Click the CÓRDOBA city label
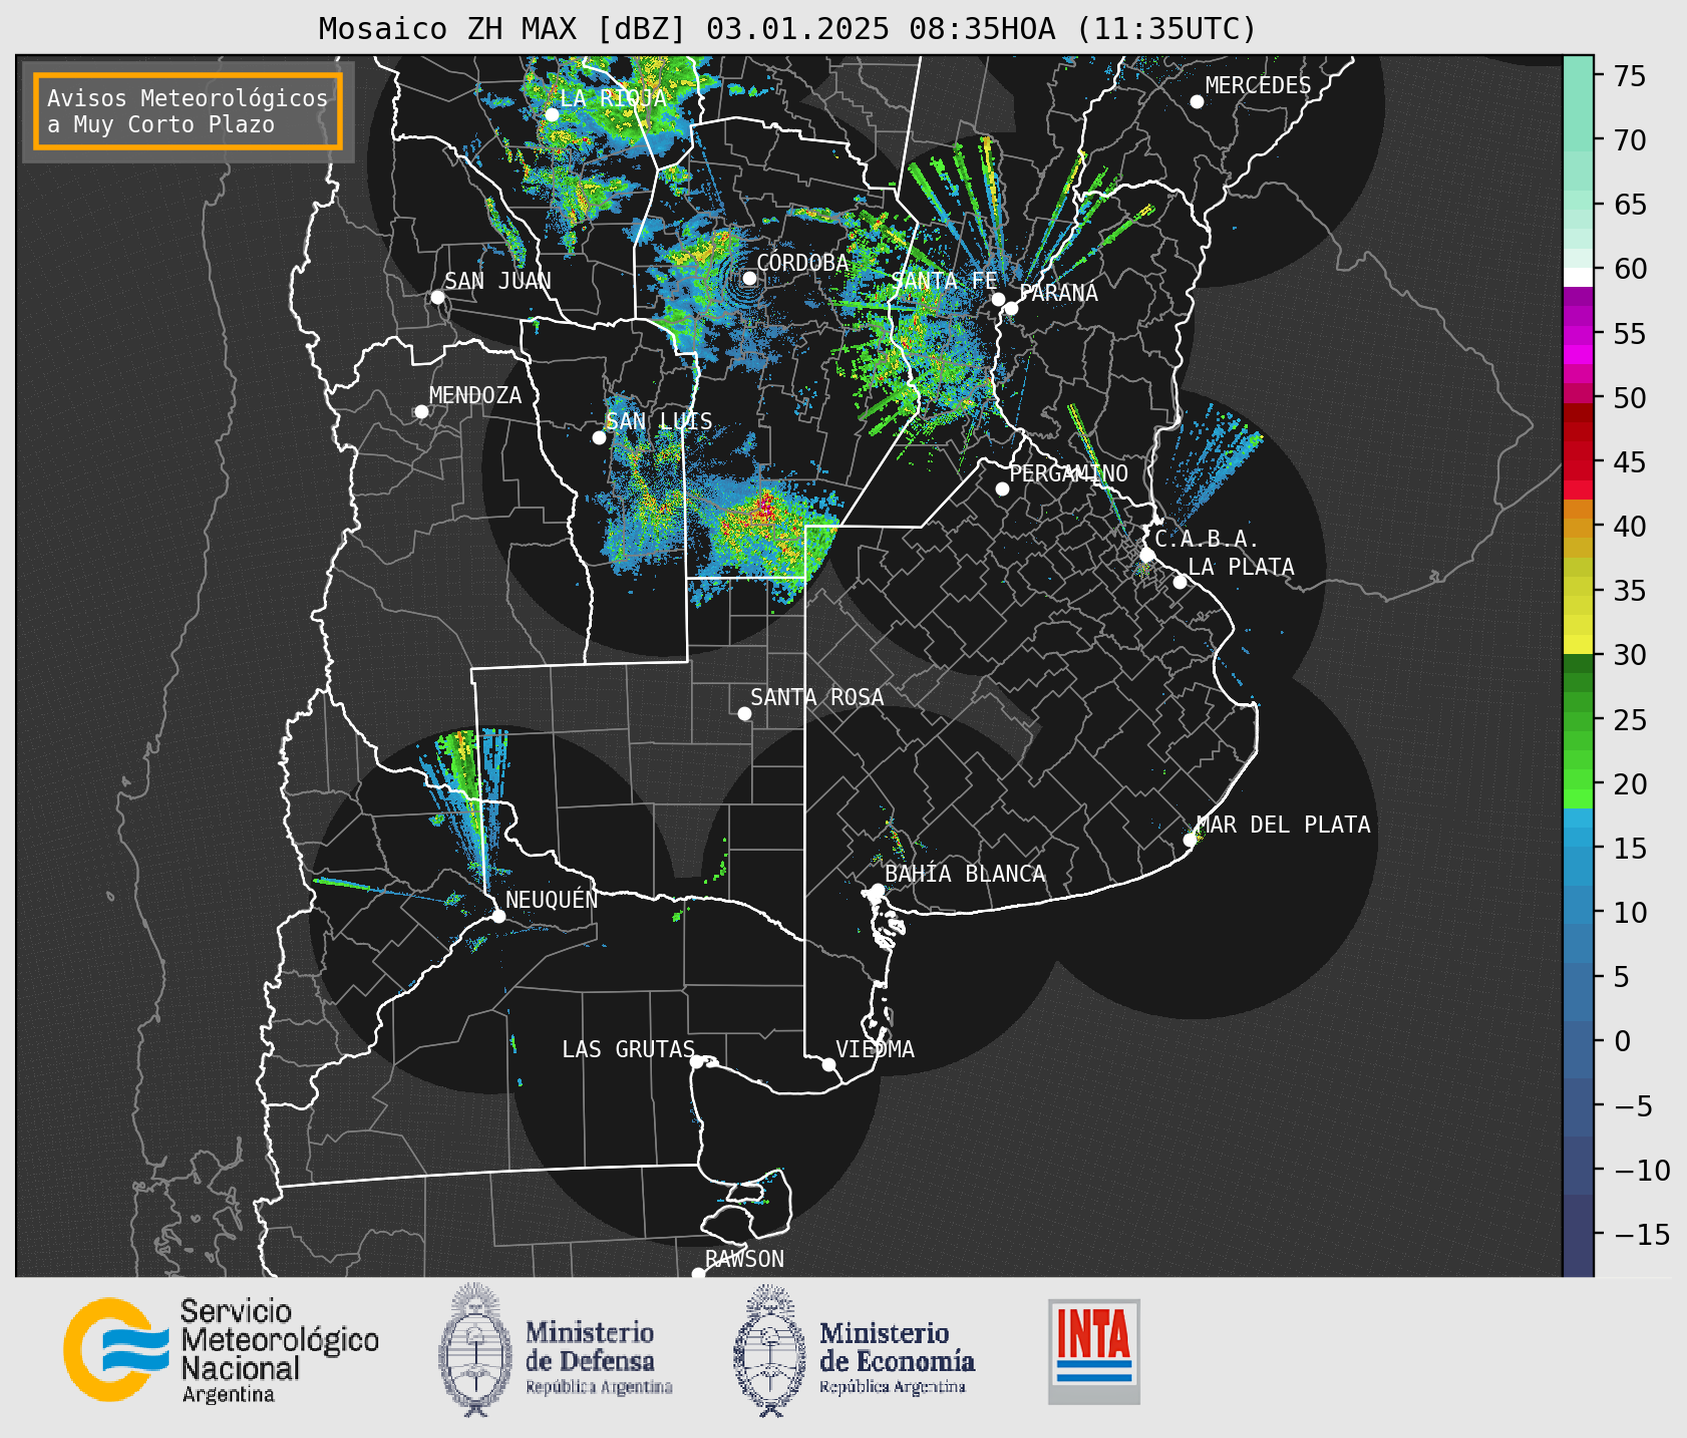This screenshot has width=1687, height=1438. [x=803, y=262]
